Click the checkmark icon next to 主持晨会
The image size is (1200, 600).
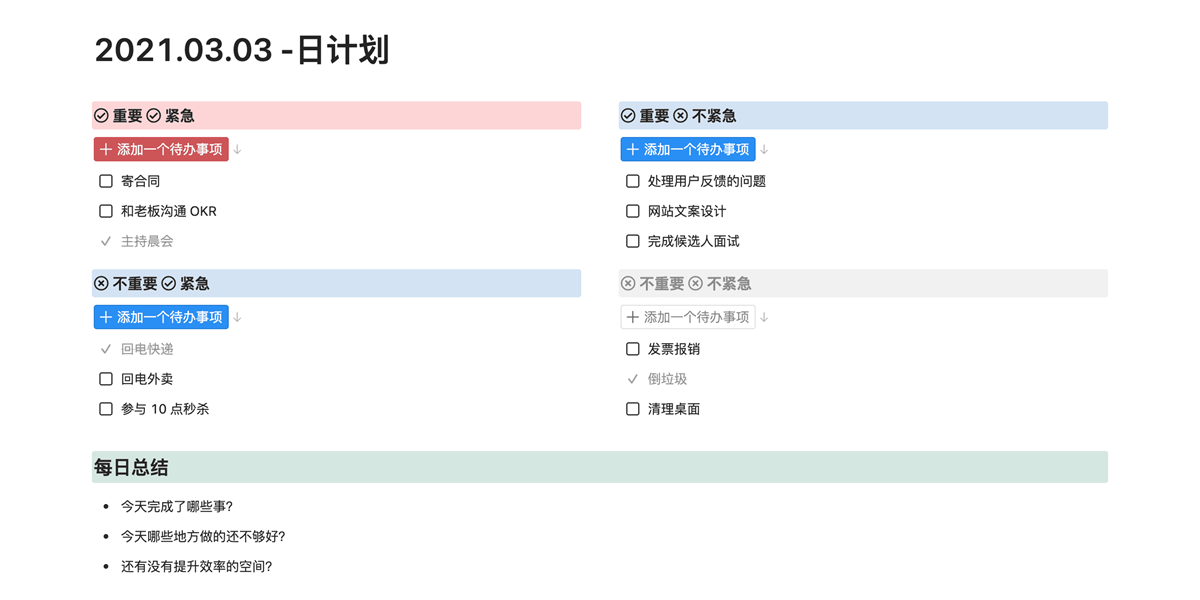(106, 241)
